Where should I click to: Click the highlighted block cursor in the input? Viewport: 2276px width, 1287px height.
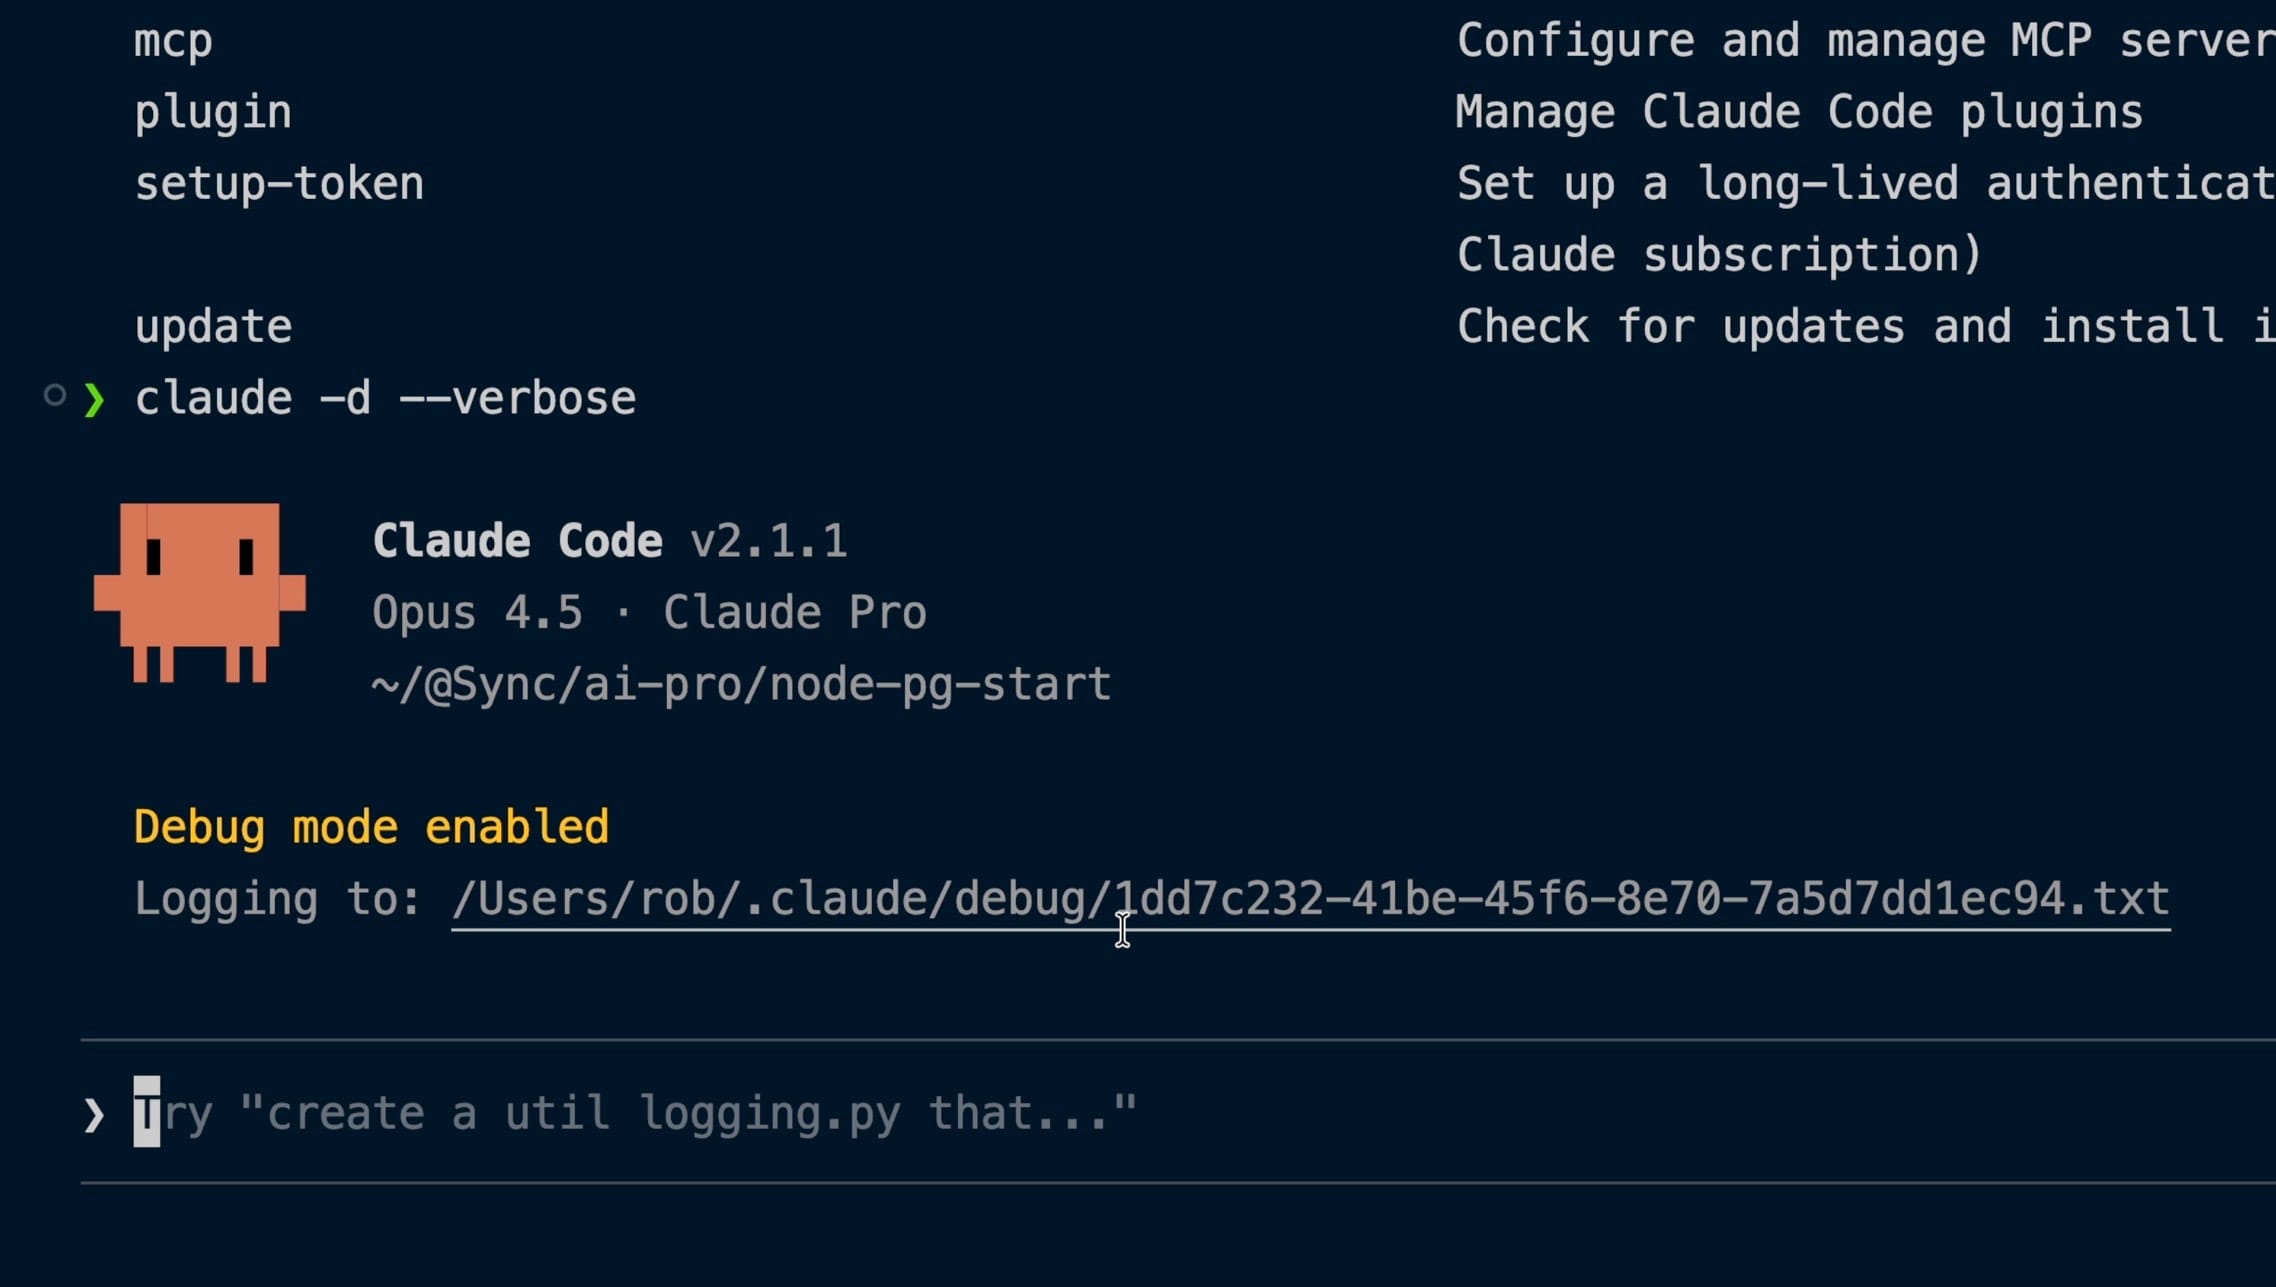click(147, 1112)
